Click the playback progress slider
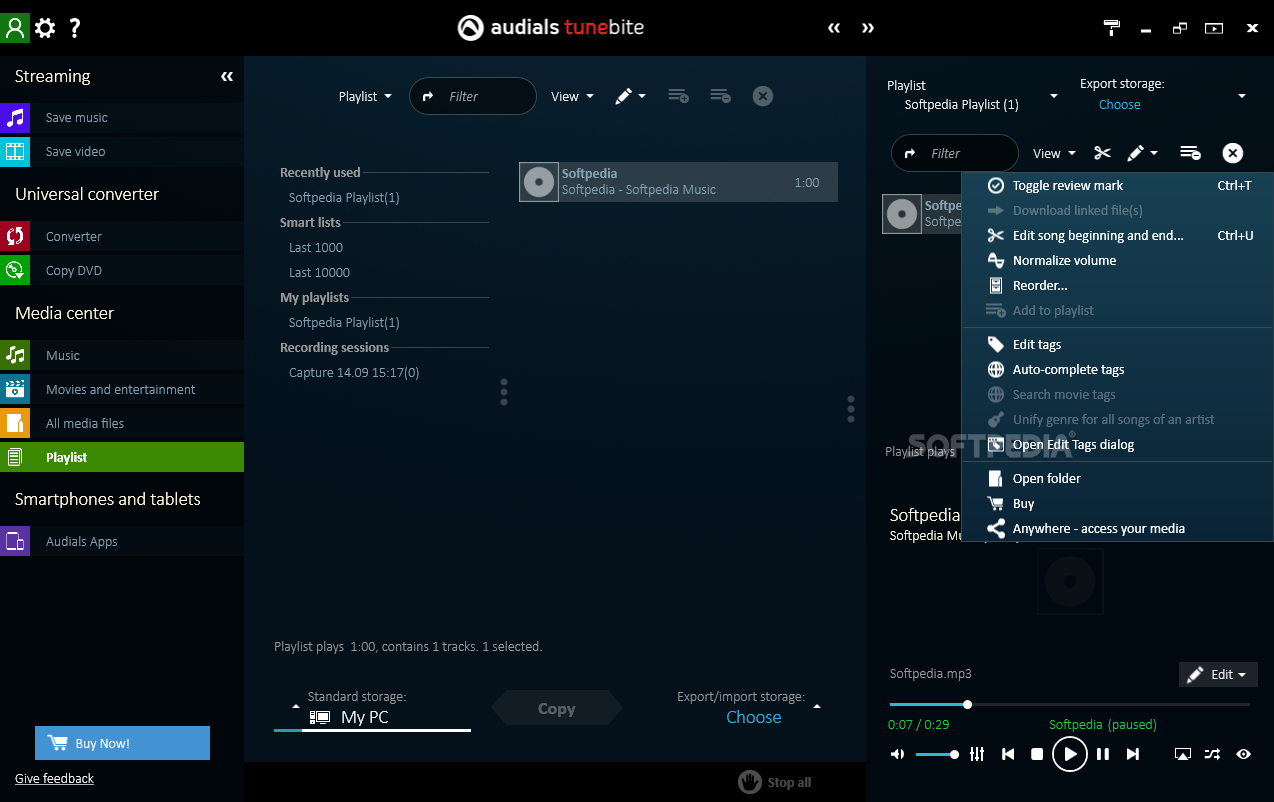 [1069, 704]
